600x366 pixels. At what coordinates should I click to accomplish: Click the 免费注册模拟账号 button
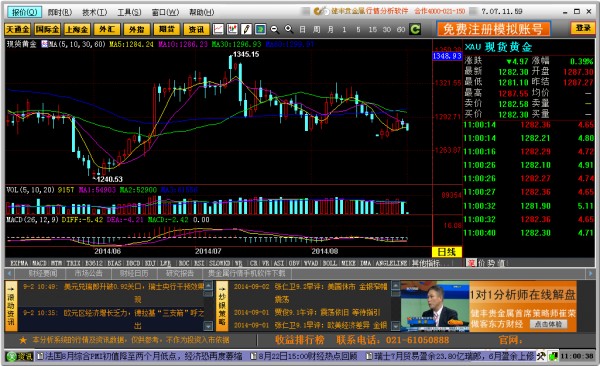click(493, 29)
